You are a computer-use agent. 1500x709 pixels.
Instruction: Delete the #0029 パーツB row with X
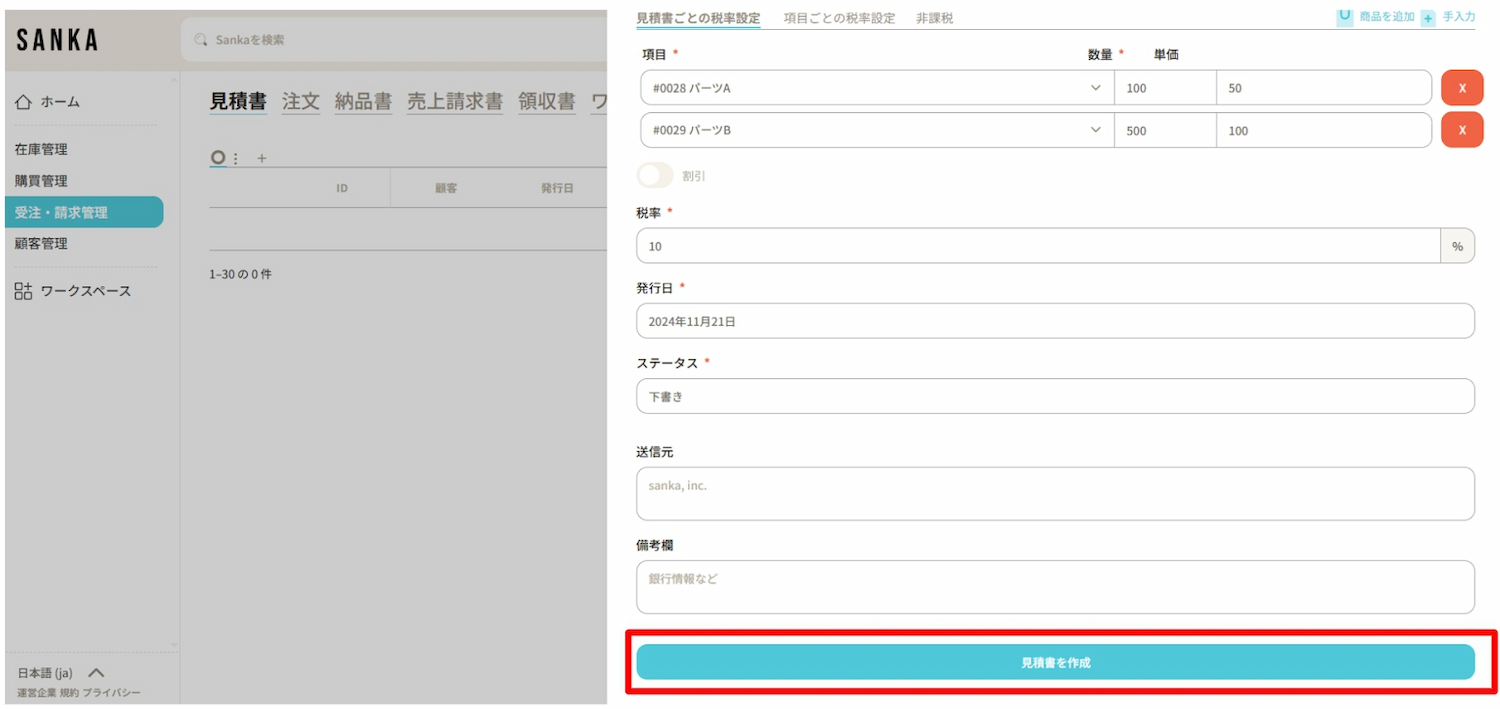click(x=1461, y=130)
